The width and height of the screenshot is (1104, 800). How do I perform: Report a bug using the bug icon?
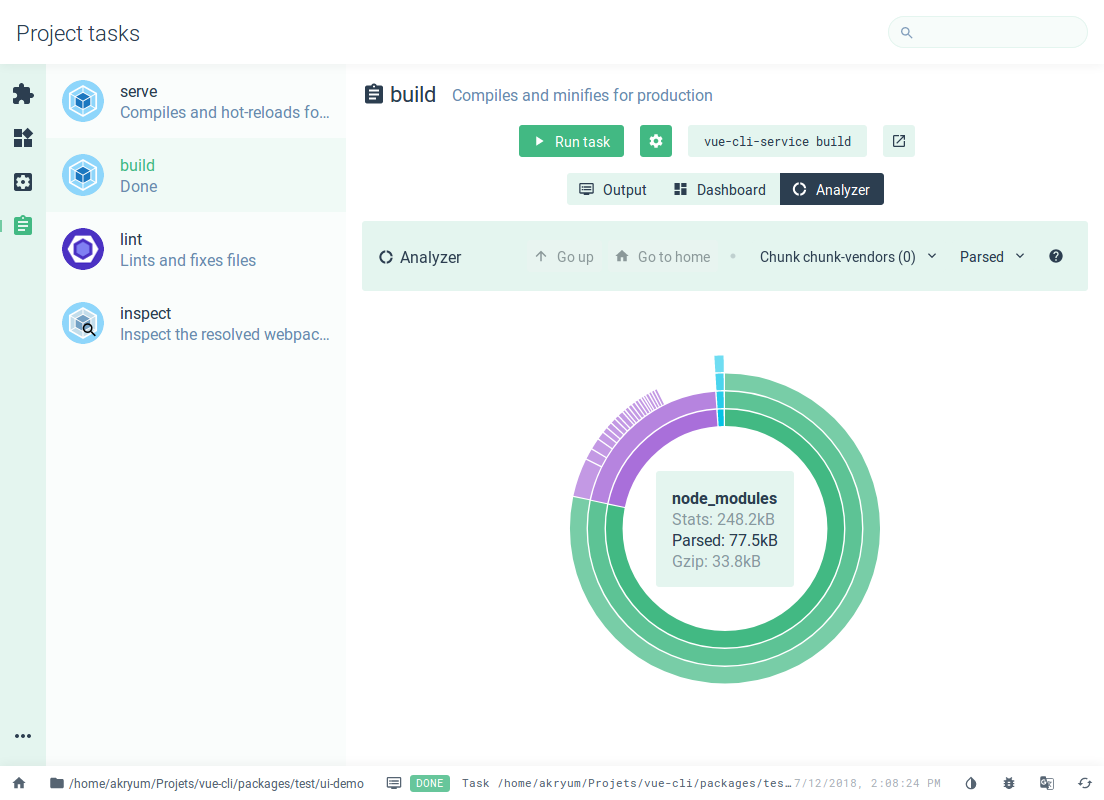1009,783
